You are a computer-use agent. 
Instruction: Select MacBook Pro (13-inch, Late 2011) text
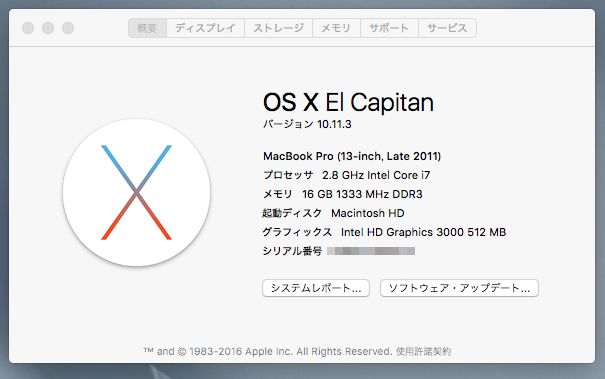352,156
